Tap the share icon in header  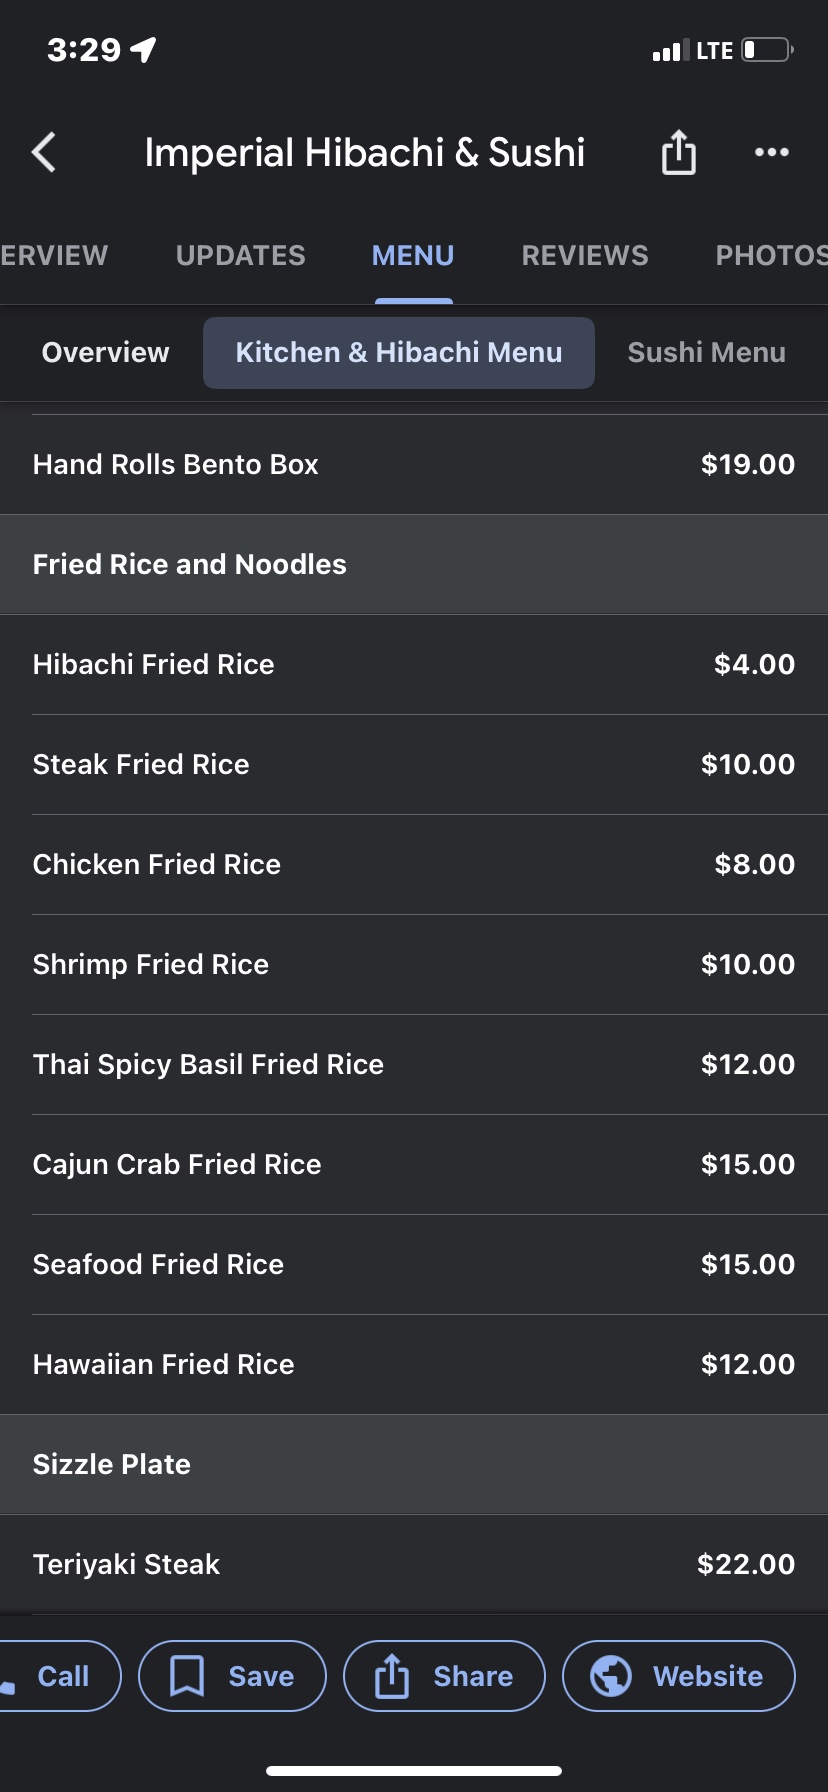[678, 153]
